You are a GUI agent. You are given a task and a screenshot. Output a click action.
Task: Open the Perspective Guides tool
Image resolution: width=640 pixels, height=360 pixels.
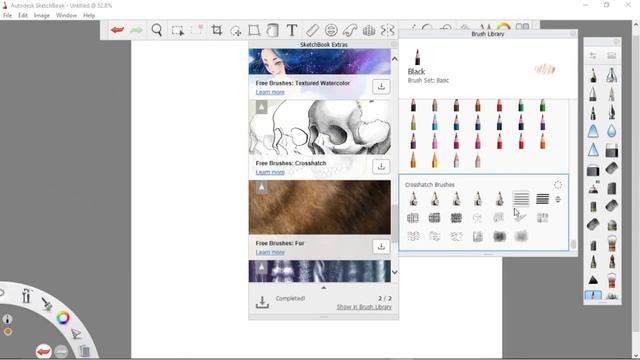369,31
